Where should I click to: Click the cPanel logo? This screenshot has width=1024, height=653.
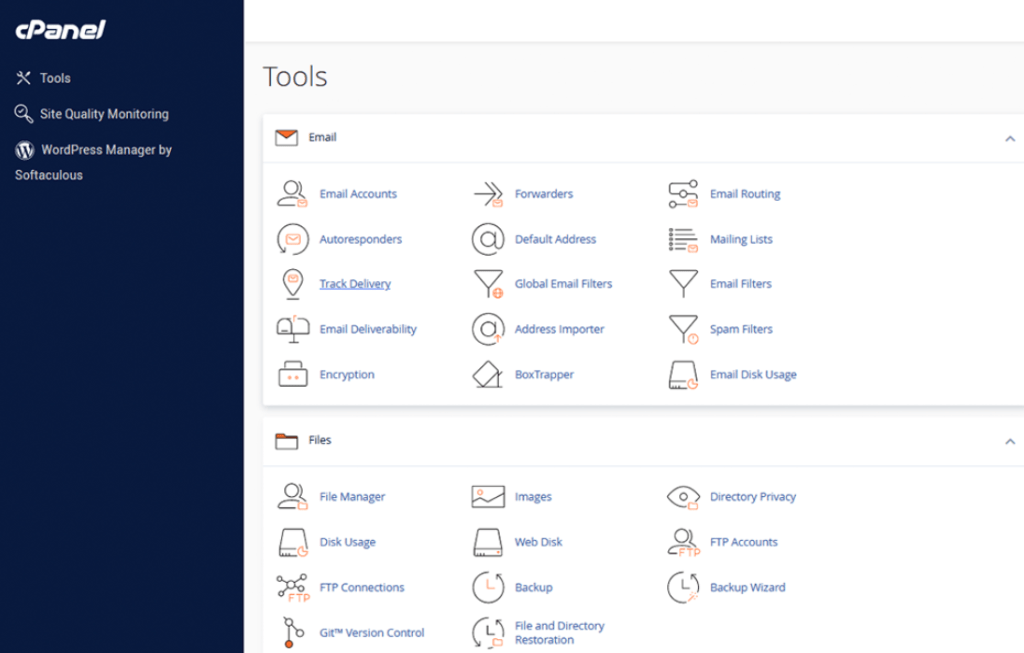pos(60,29)
